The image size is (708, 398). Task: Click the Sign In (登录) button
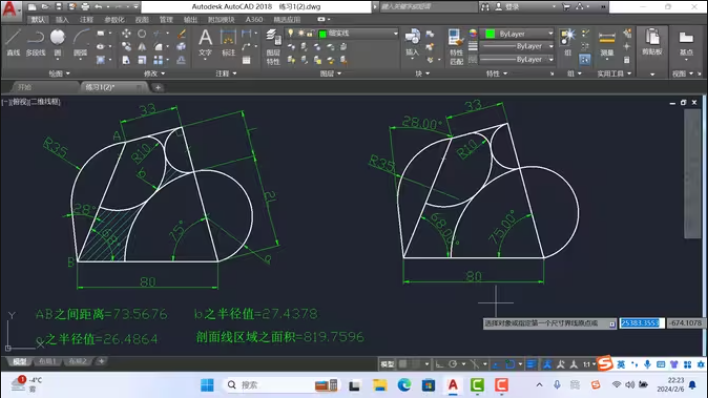pos(508,7)
